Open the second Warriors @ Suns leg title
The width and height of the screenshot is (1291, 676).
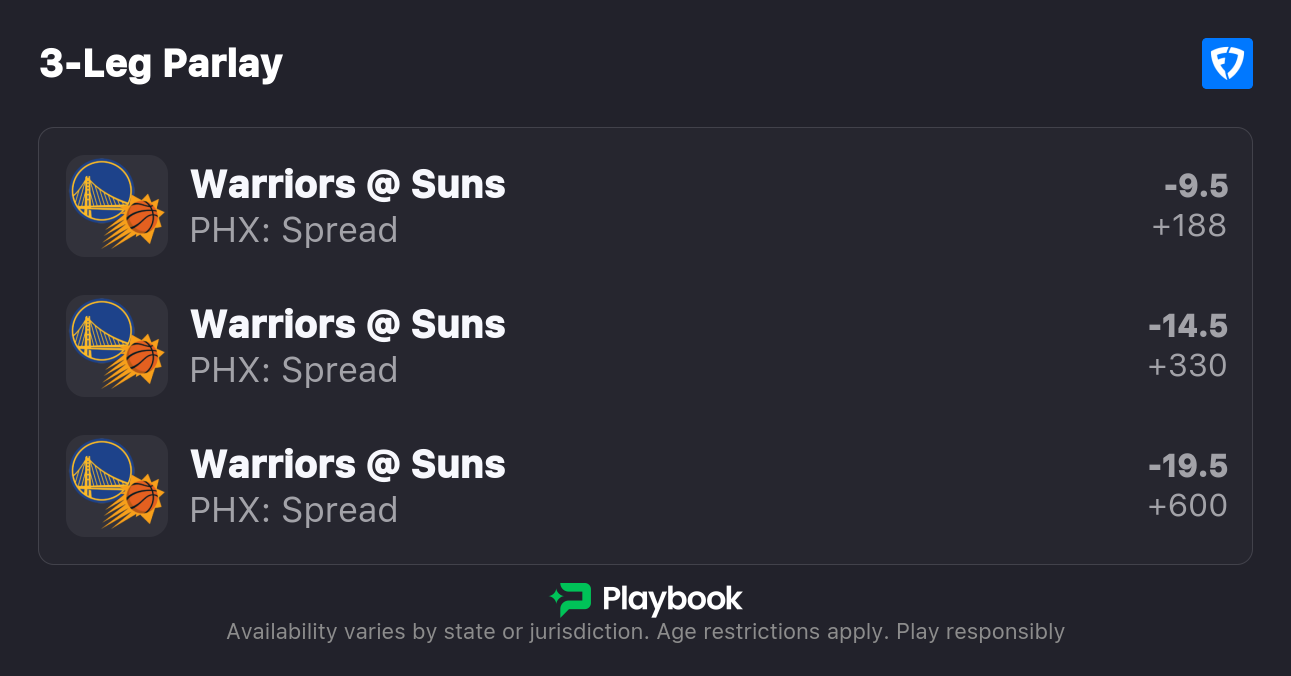pos(348,325)
